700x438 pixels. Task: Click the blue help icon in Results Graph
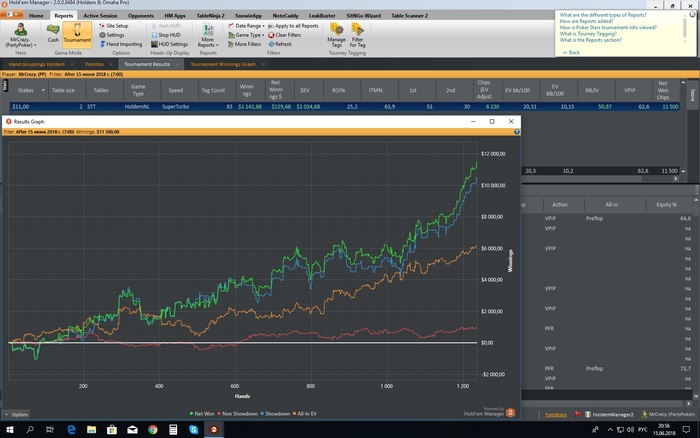pyautogui.click(x=517, y=132)
